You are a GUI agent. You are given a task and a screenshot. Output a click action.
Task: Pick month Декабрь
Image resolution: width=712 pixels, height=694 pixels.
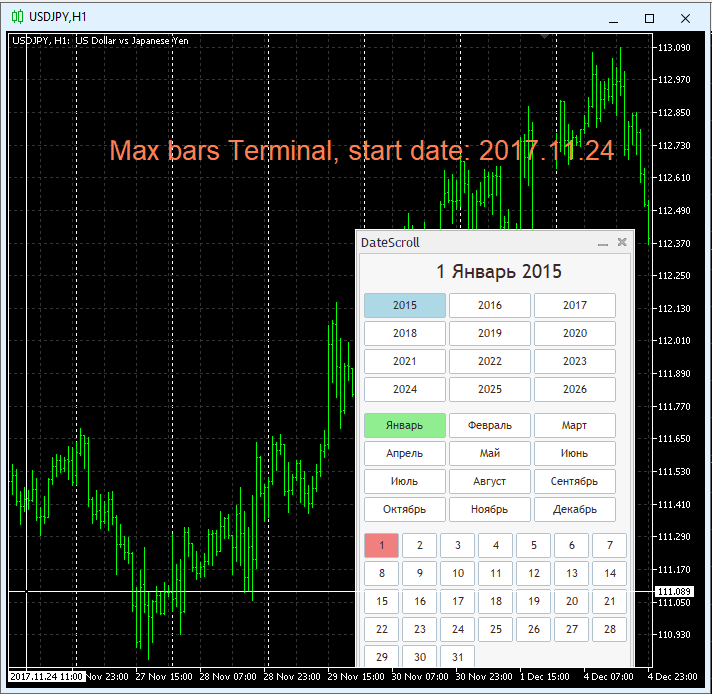point(575,510)
